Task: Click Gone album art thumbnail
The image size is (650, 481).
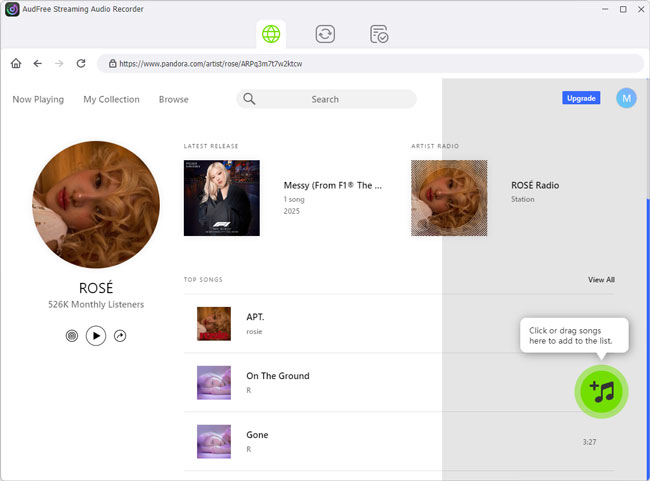Action: [x=214, y=442]
